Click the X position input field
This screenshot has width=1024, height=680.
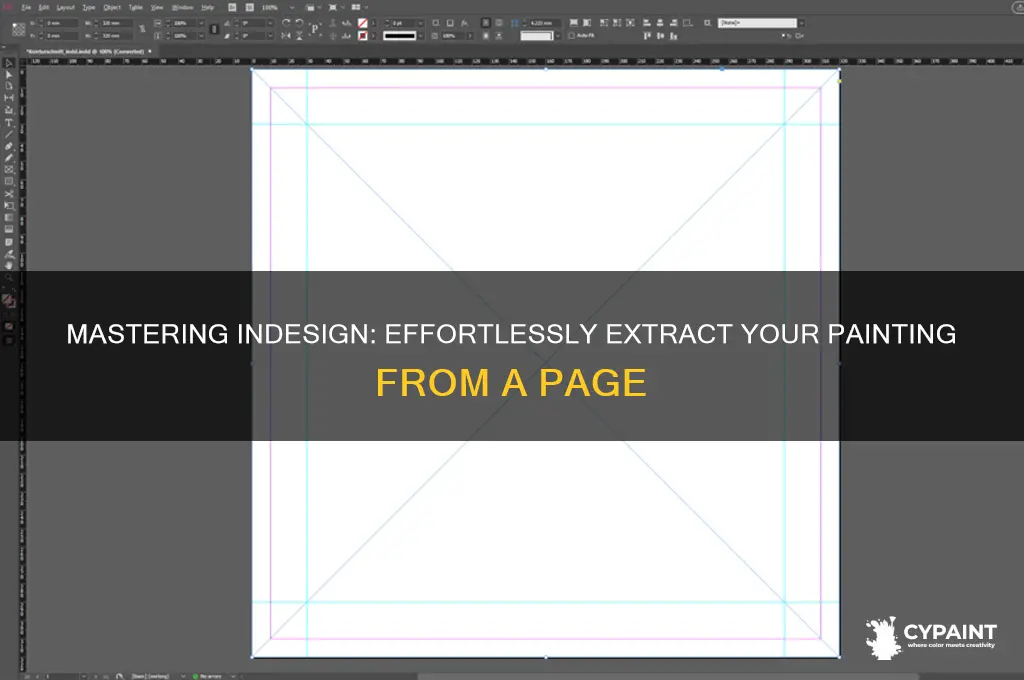click(61, 23)
